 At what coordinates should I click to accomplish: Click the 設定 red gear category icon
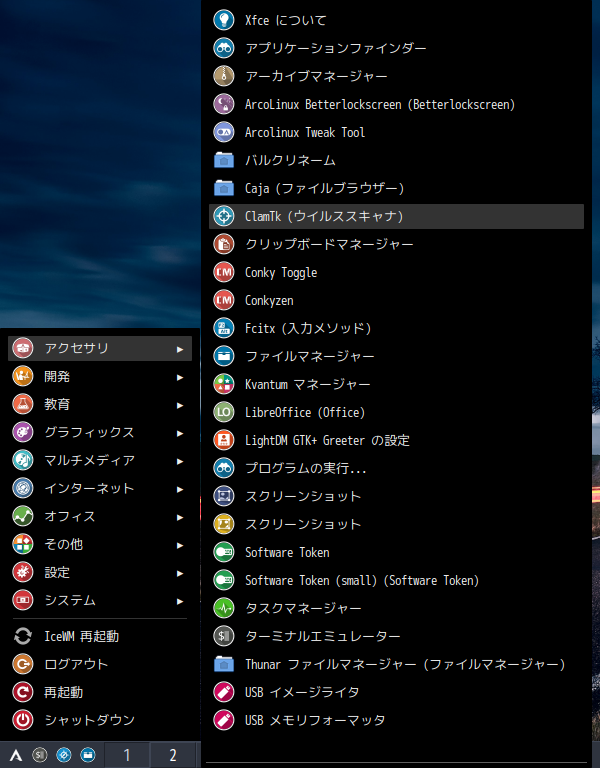(x=23, y=572)
